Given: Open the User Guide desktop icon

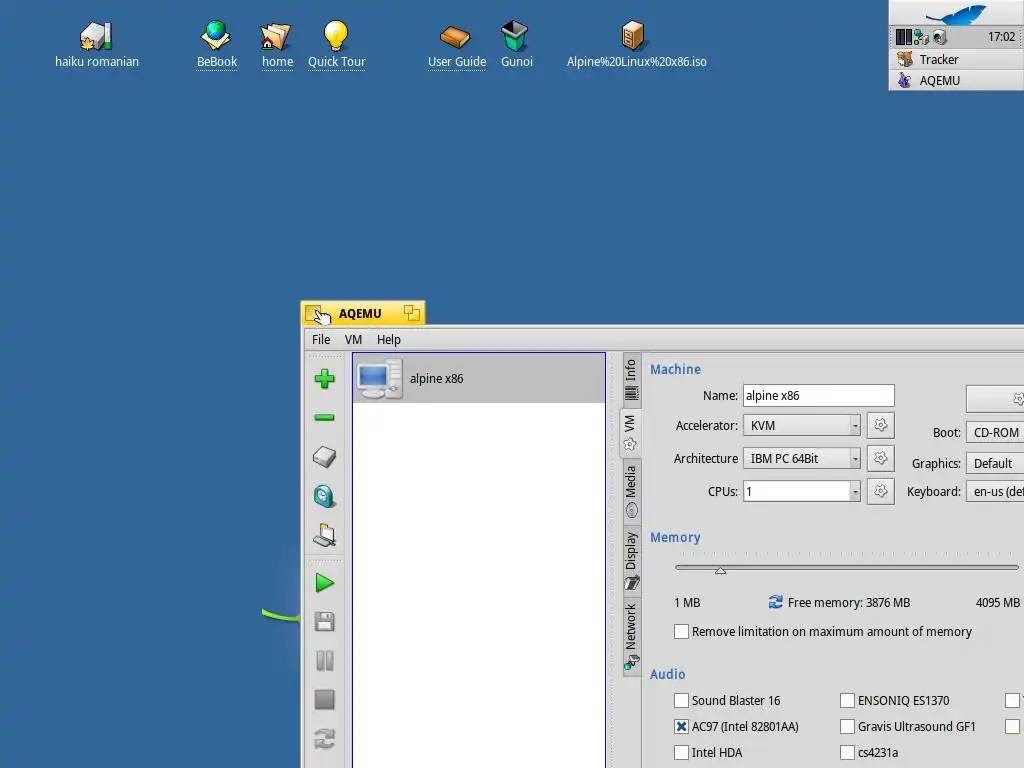Looking at the screenshot, I should point(456,45).
